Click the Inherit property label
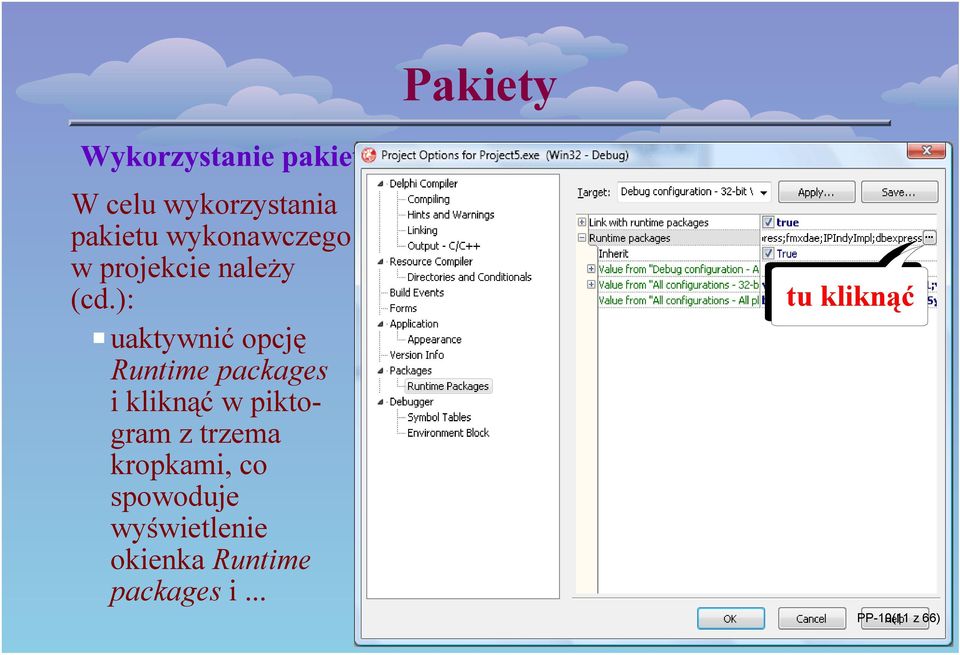Image resolution: width=960 pixels, height=655 pixels. point(613,253)
